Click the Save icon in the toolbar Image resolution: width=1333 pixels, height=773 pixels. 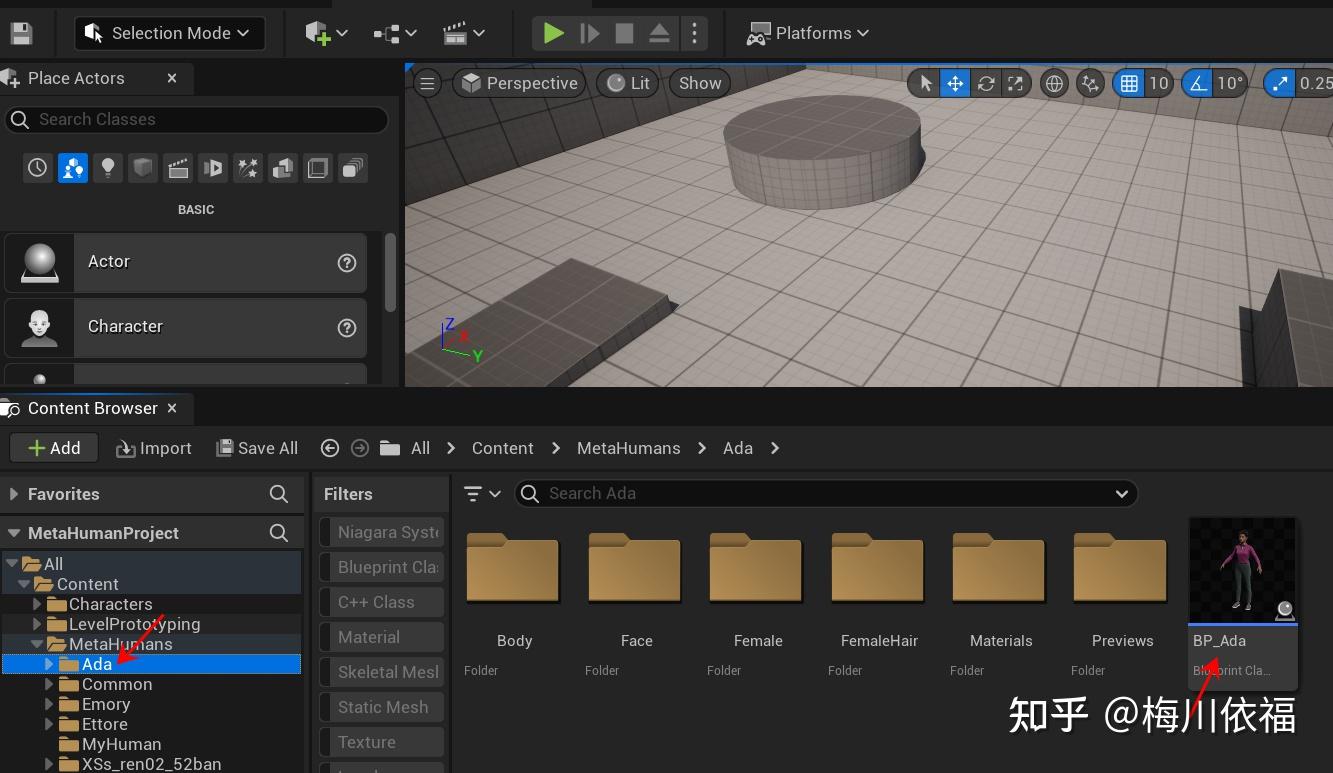(x=21, y=33)
